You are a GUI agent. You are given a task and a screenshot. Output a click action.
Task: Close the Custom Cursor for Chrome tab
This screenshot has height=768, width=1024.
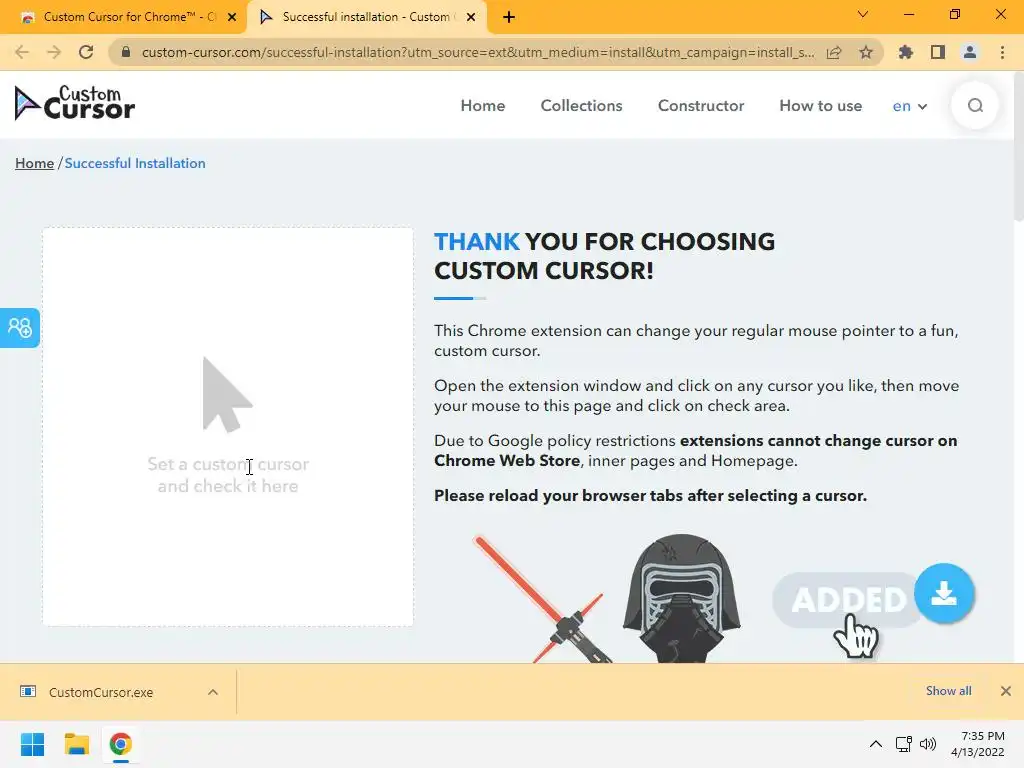click(232, 17)
